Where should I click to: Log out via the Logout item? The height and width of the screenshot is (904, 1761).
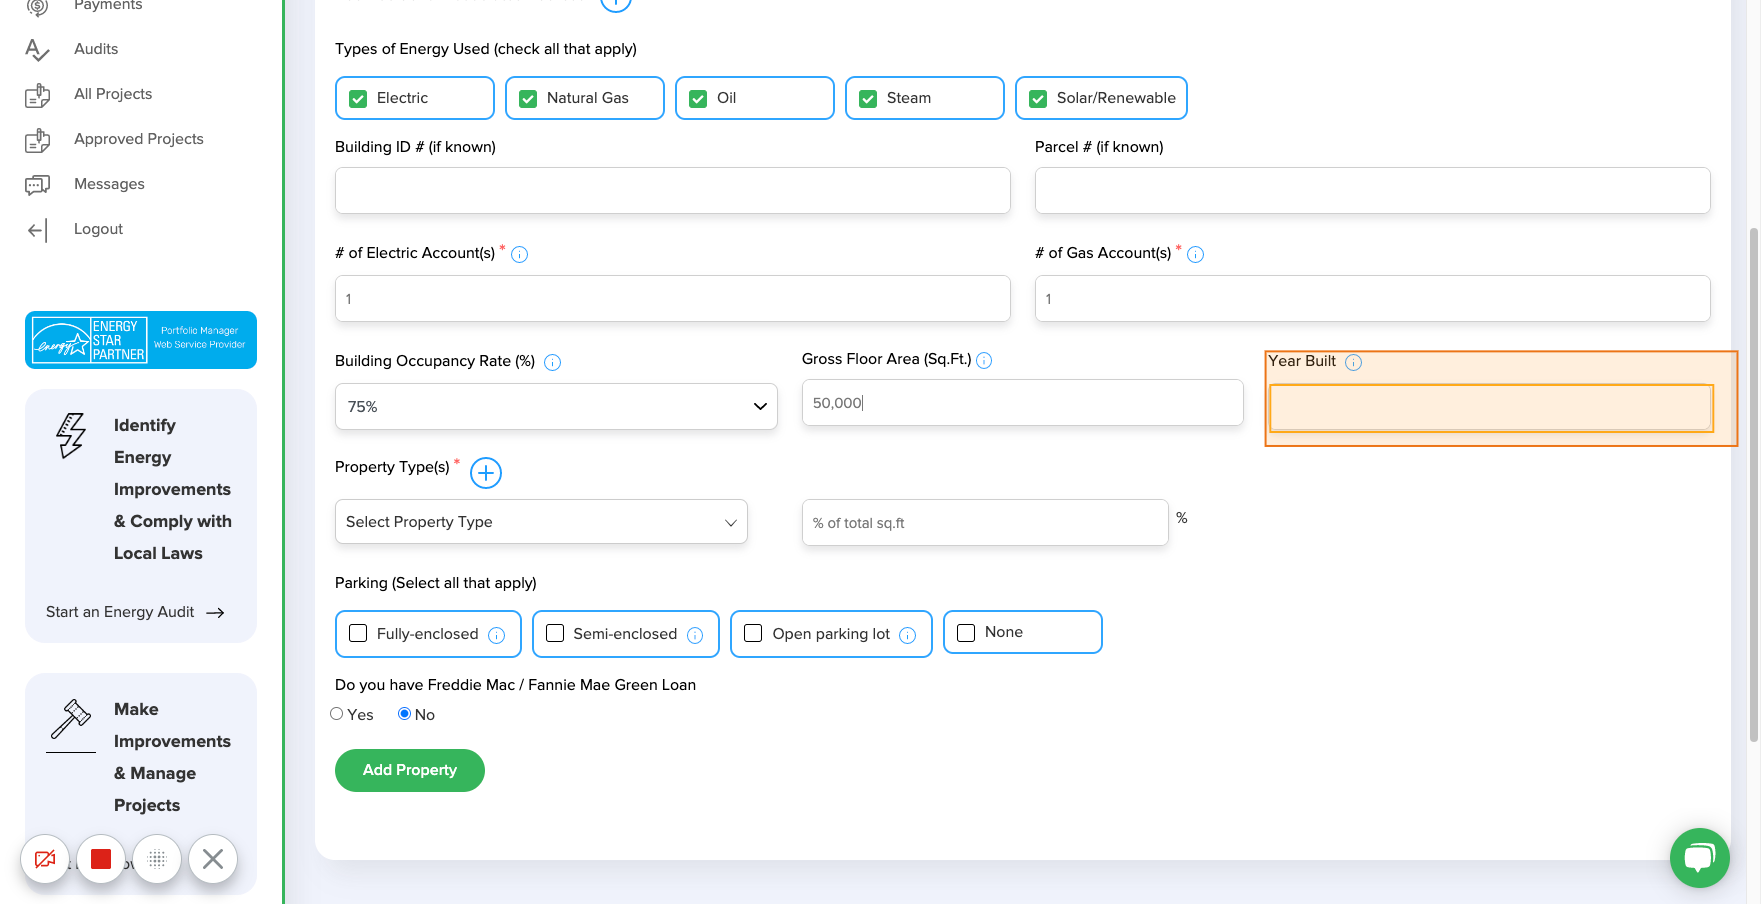pos(98,229)
